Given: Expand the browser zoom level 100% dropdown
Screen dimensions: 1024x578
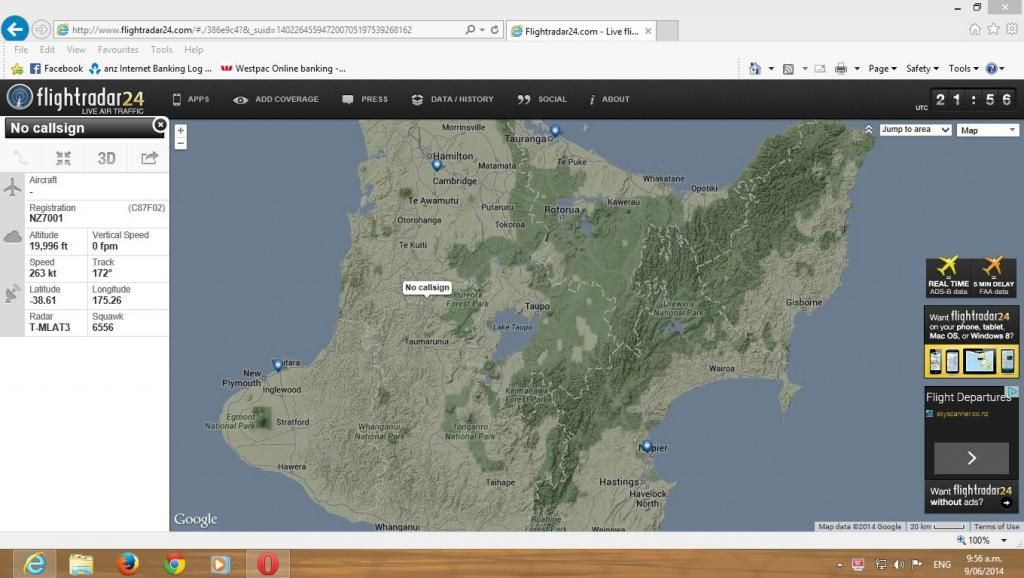Looking at the screenshot, I should pyautogui.click(x=1005, y=540).
